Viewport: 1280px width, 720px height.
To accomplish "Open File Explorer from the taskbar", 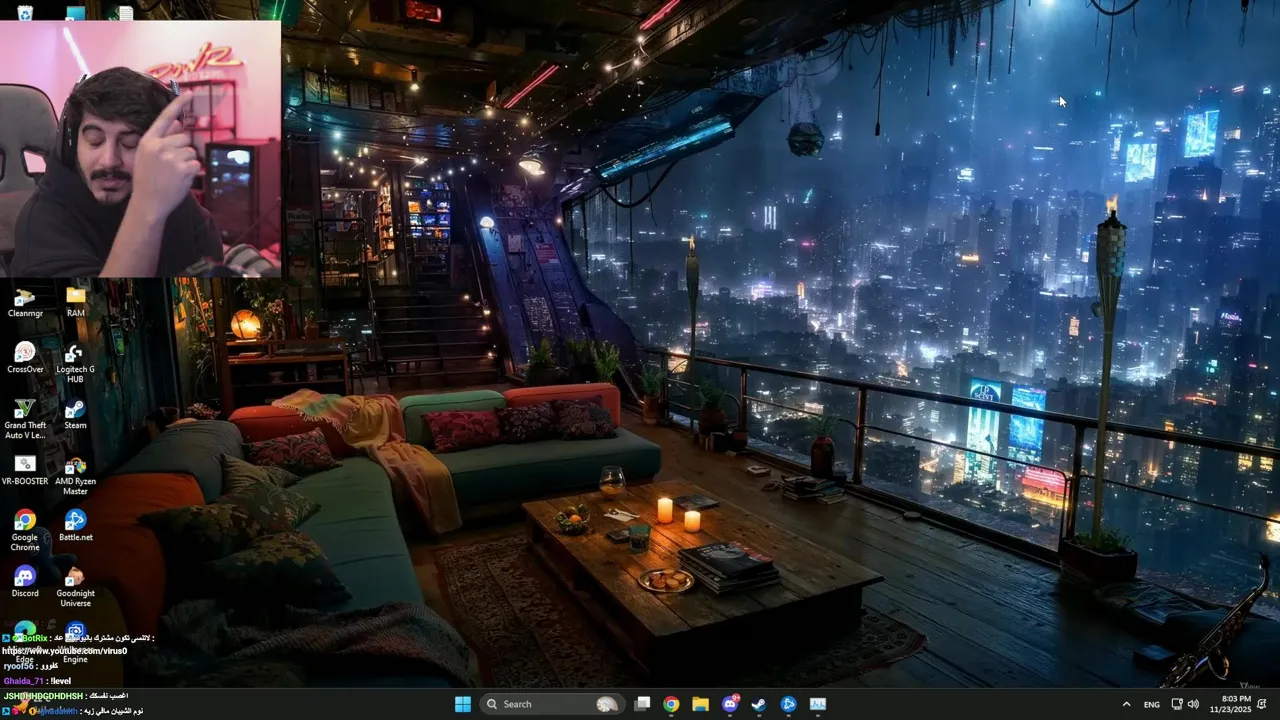I will click(700, 704).
